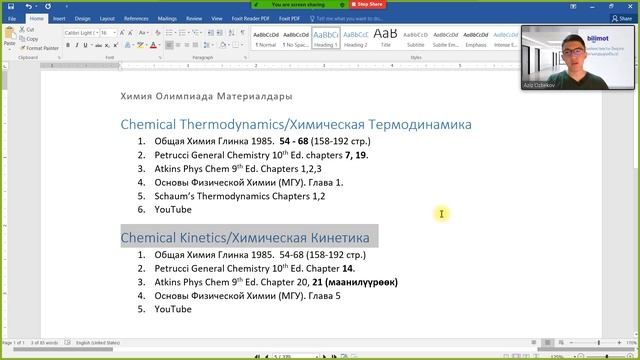Image resolution: width=640 pixels, height=360 pixels.
Task: Save the document with the Save icon
Action: 11,6
